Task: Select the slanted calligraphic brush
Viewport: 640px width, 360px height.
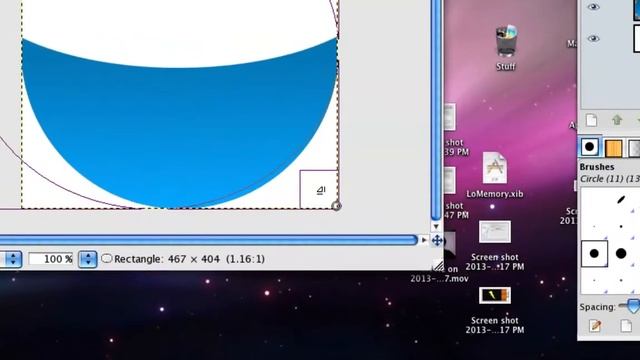Action: [621, 200]
